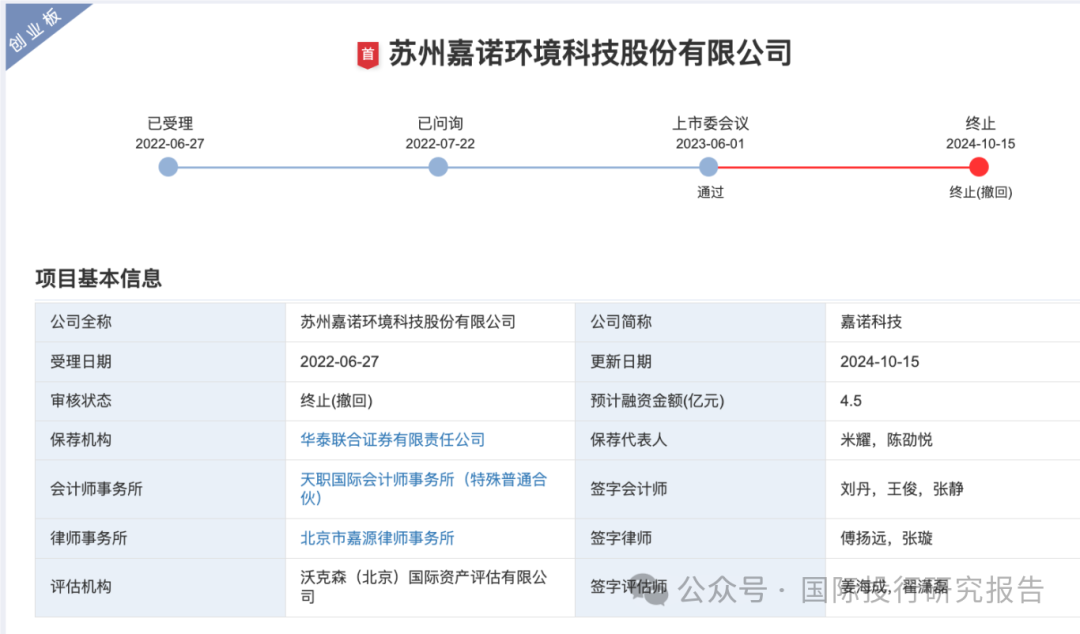The image size is (1080, 634).
Task: Click the 预计融资金额(亿元) label cell
Action: tap(700, 401)
